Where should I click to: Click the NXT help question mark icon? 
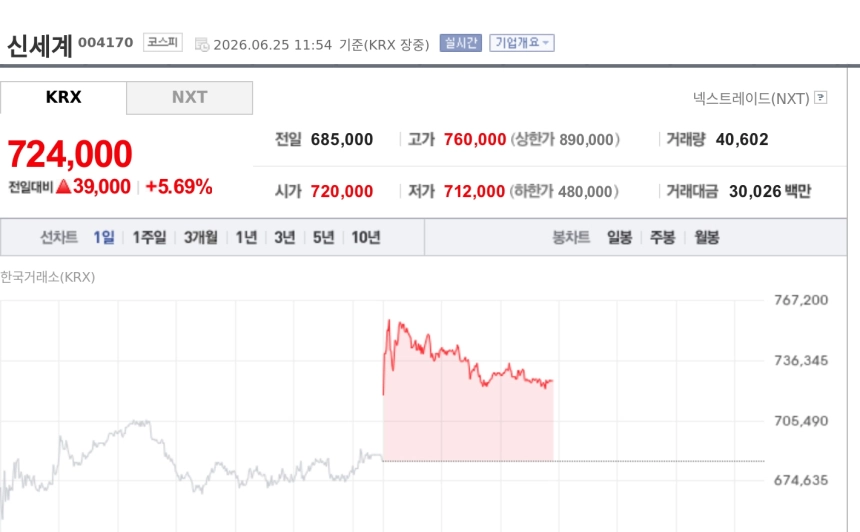[821, 98]
